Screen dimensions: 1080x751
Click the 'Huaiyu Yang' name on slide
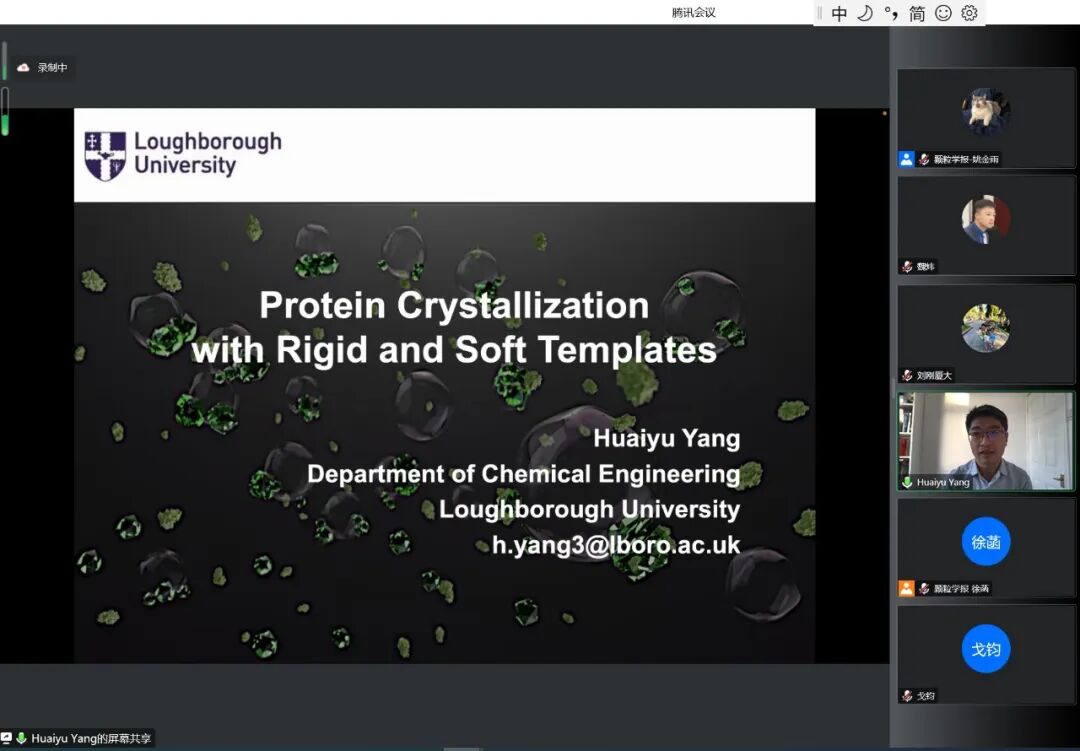click(667, 438)
